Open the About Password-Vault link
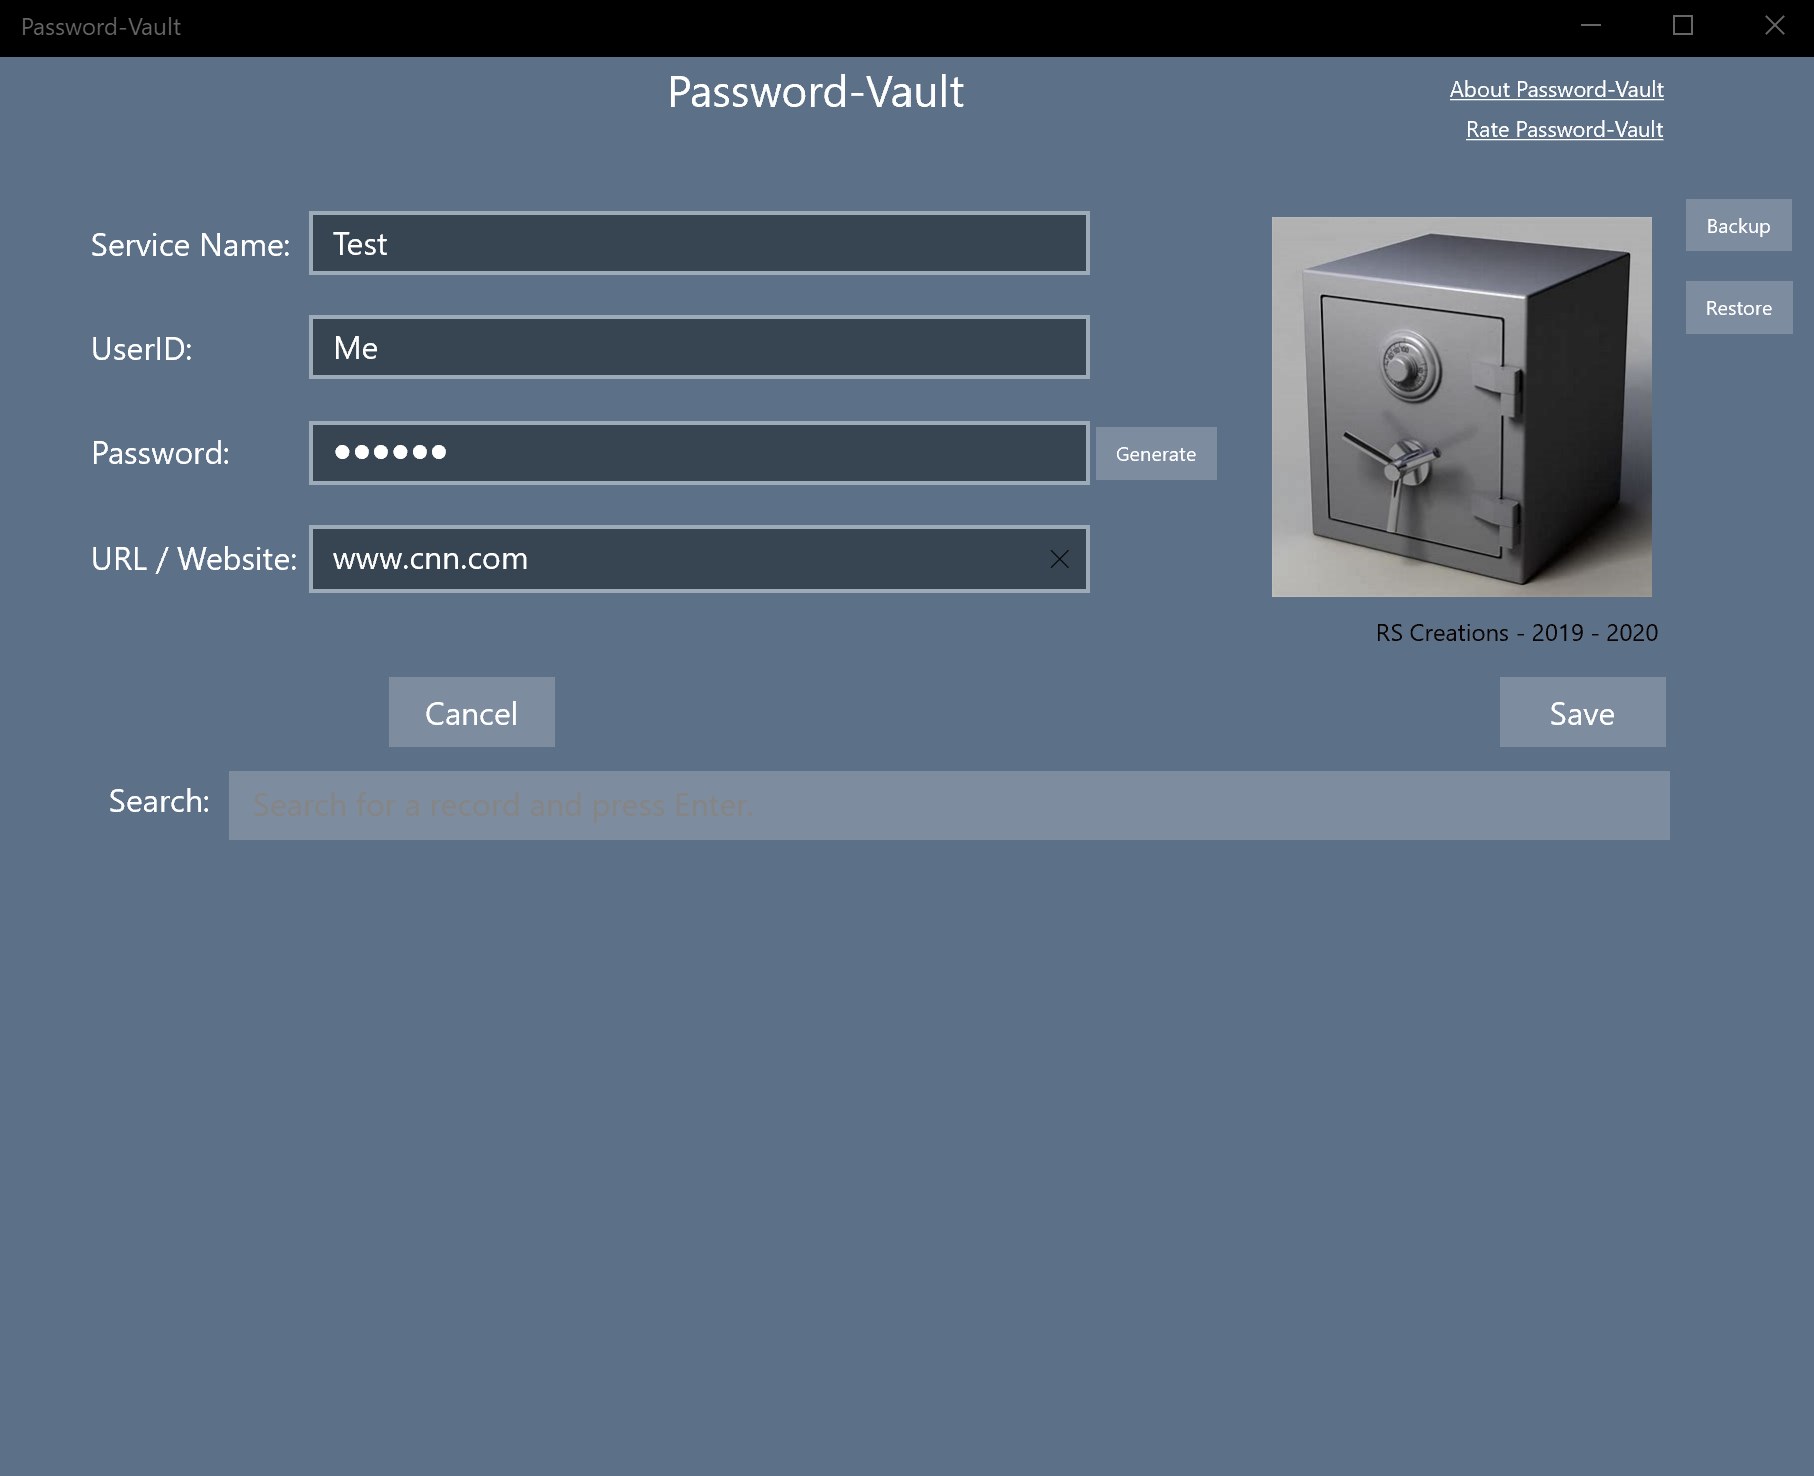The height and width of the screenshot is (1476, 1814). tap(1556, 89)
